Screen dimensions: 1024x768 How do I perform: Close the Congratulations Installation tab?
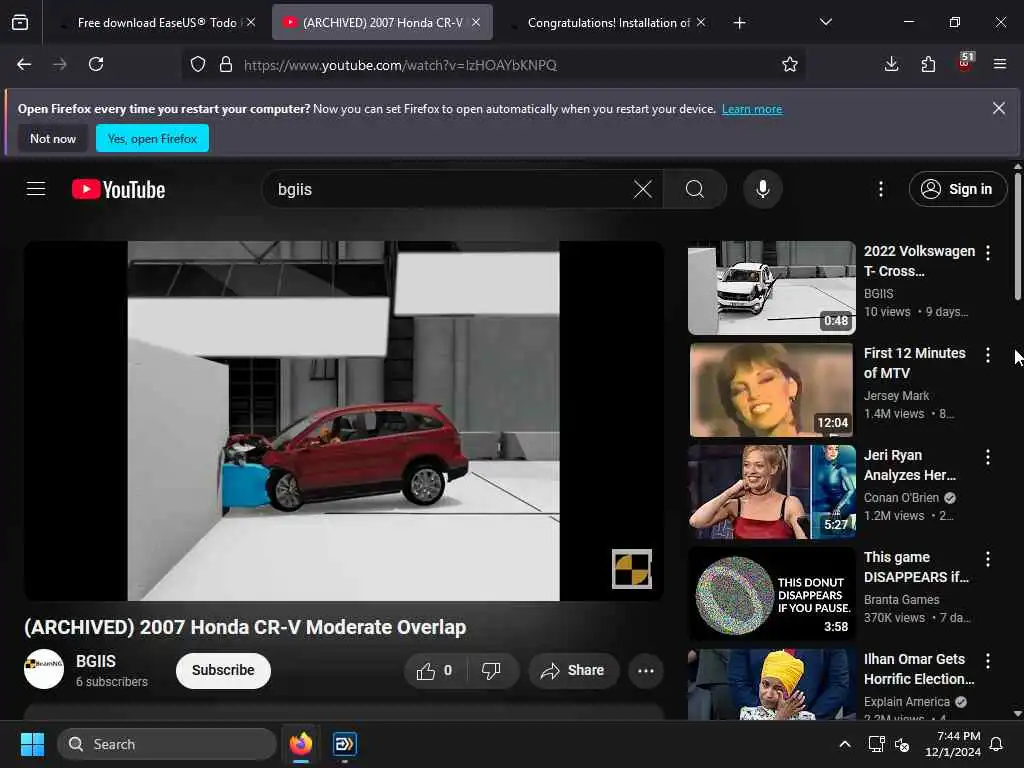coord(701,22)
